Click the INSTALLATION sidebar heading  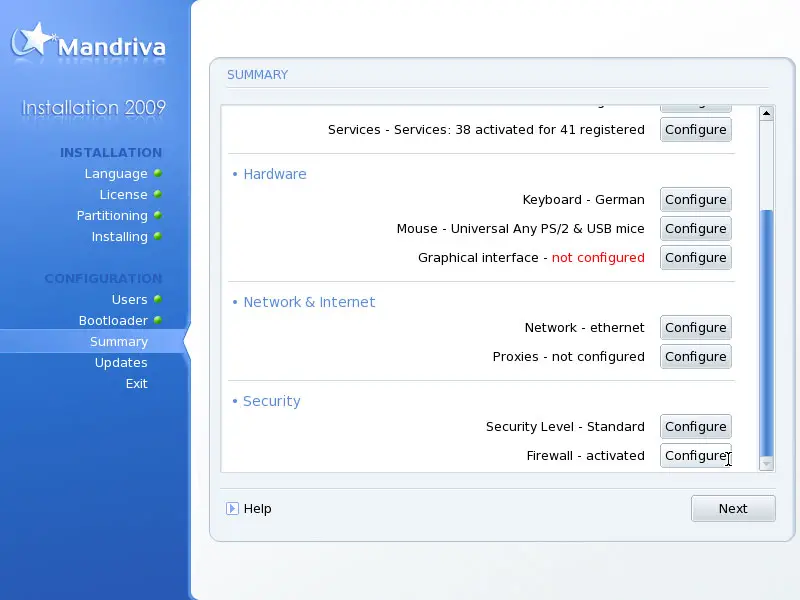(111, 153)
